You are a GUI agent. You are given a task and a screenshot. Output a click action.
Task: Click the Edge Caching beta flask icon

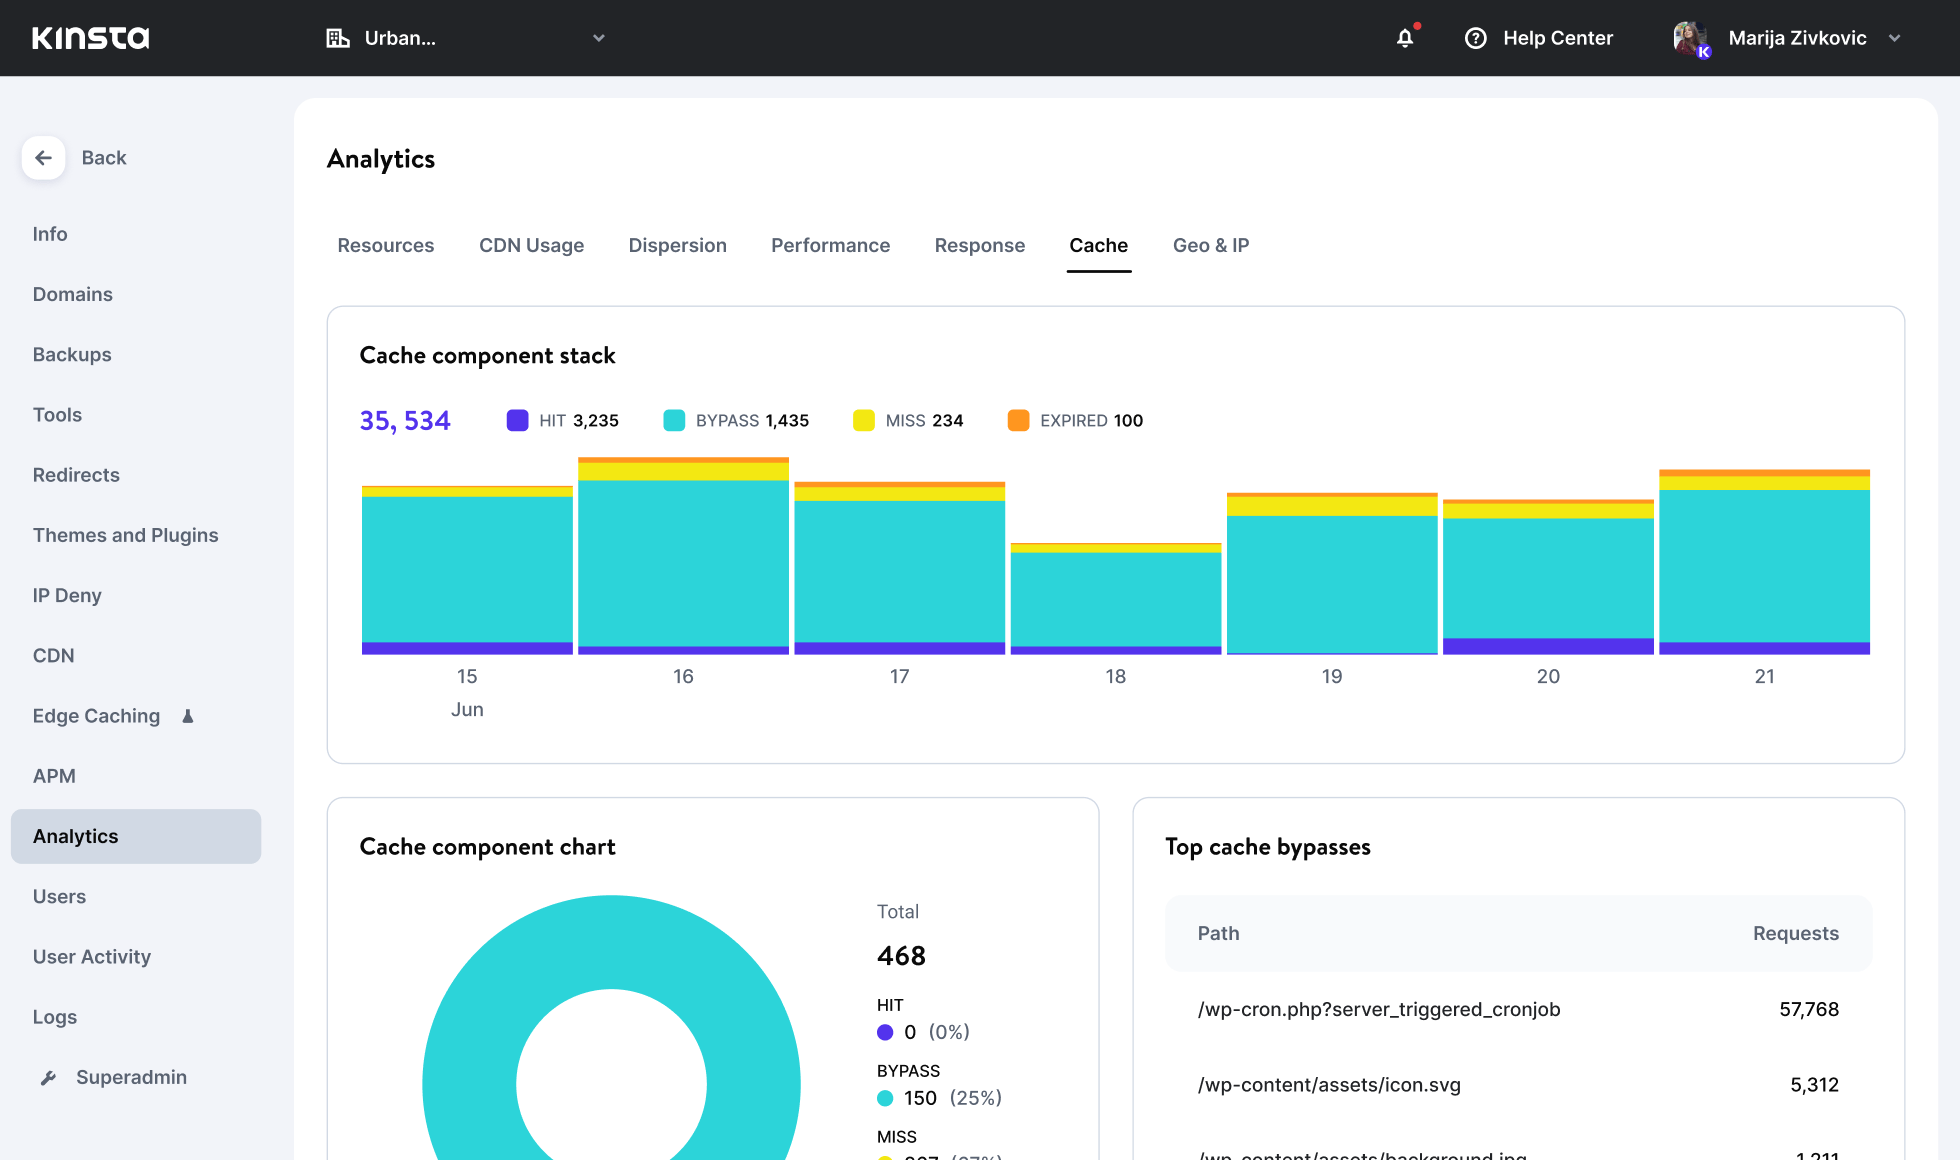pyautogui.click(x=187, y=716)
